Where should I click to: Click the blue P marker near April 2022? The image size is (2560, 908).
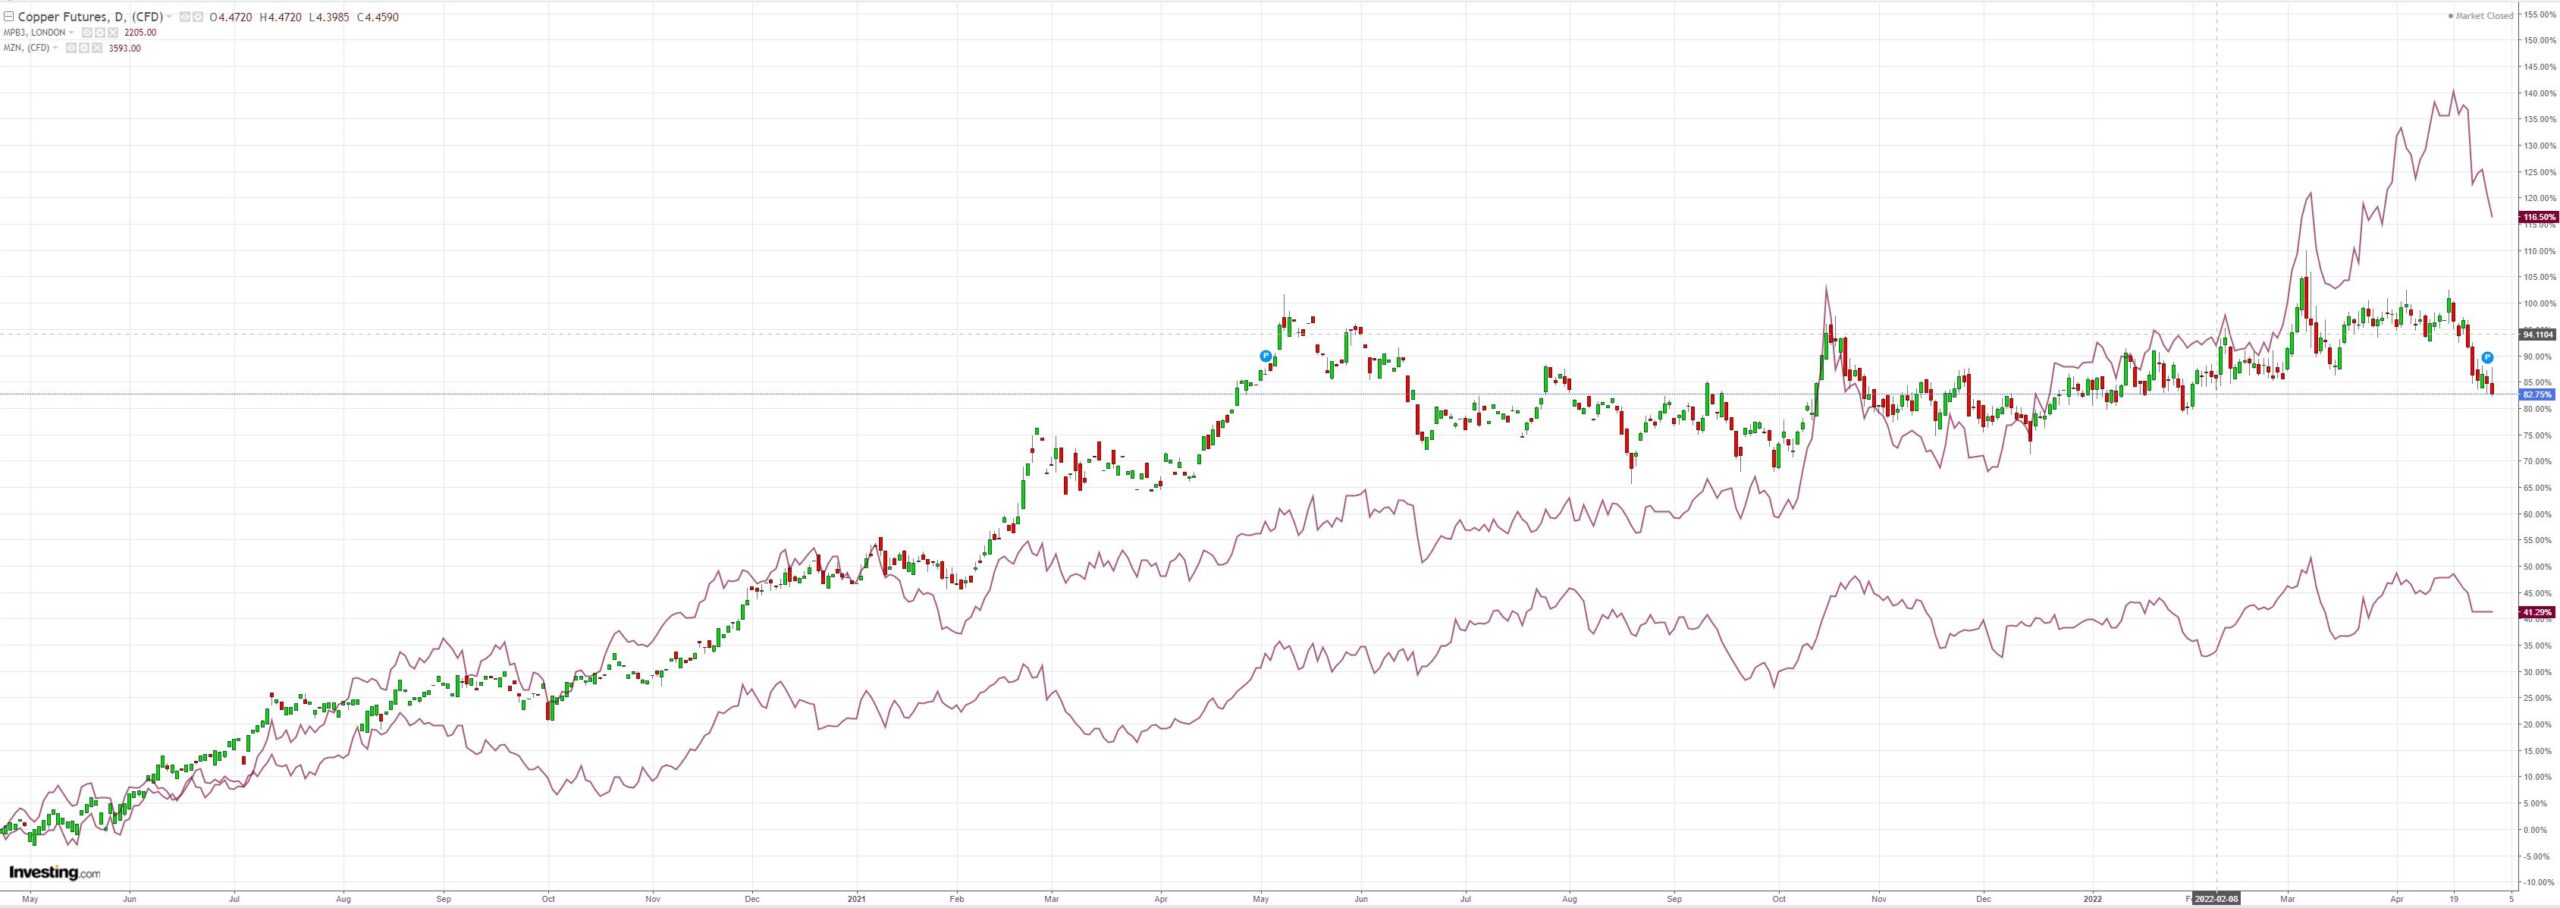(2487, 358)
